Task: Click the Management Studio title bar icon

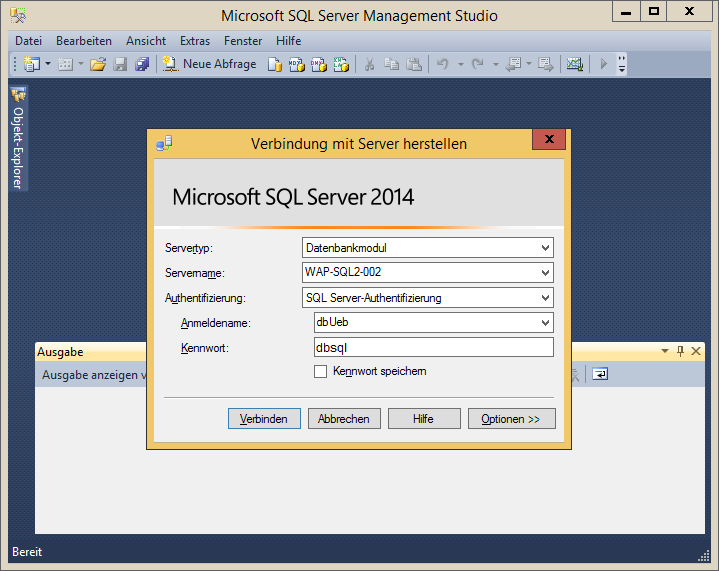Action: coord(18,16)
